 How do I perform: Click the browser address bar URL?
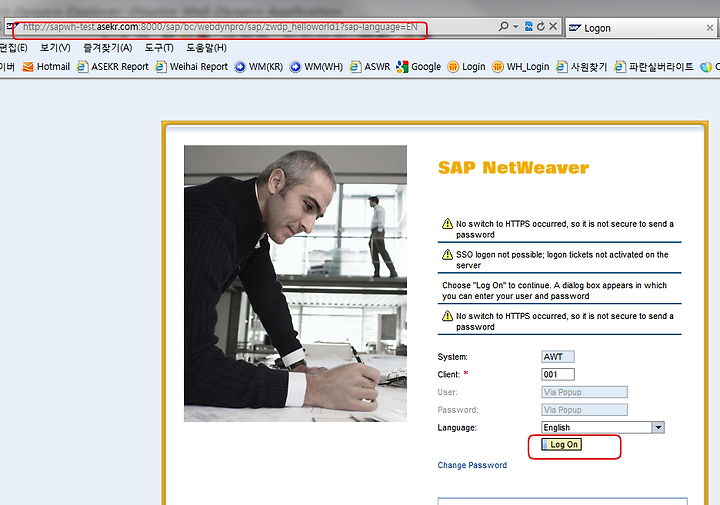[x=220, y=27]
